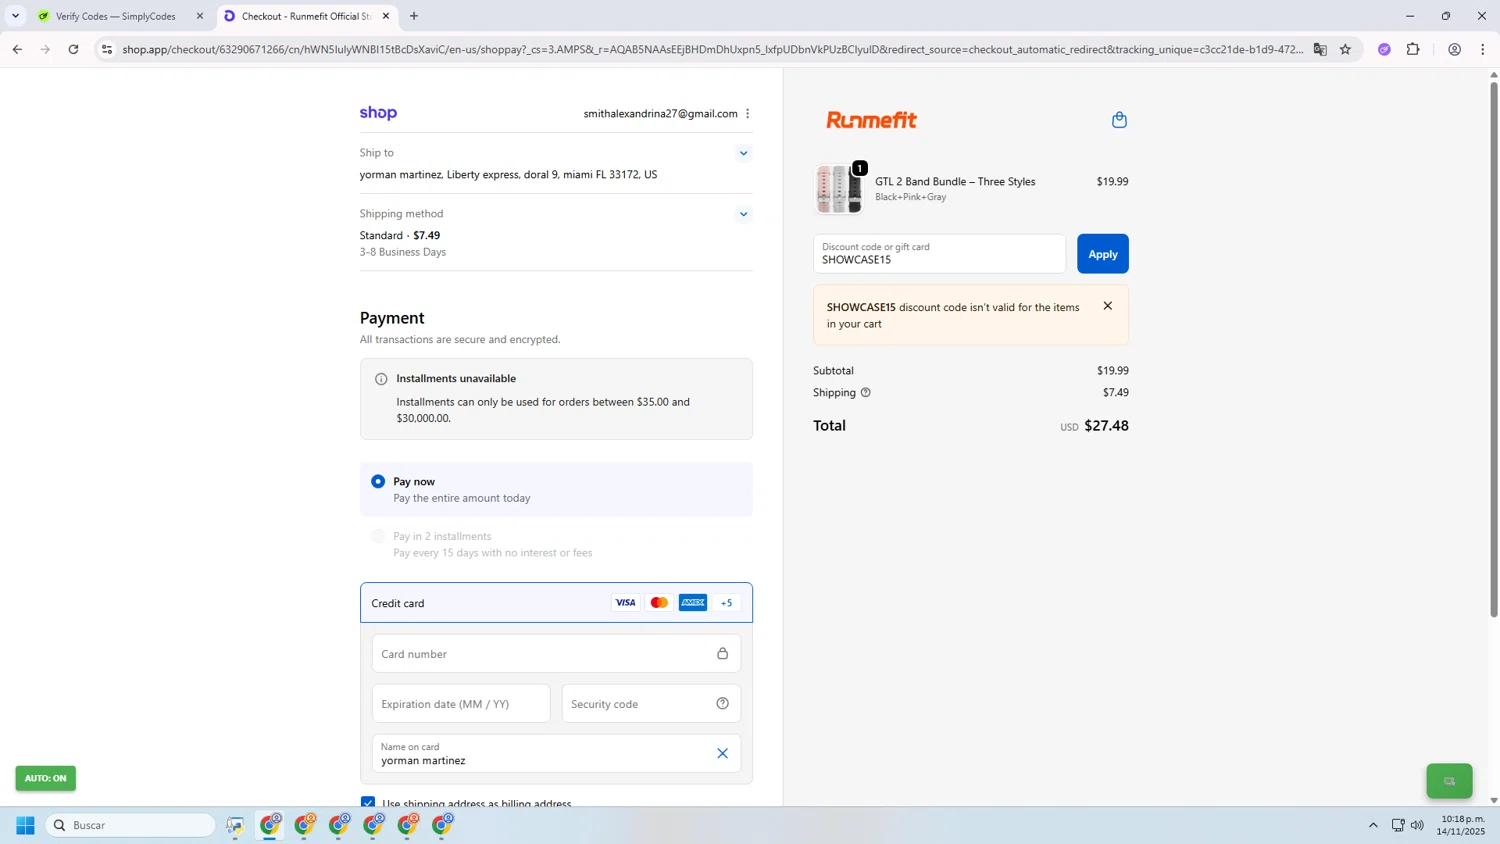
Task: Click the Visa card icon
Action: coord(625,603)
